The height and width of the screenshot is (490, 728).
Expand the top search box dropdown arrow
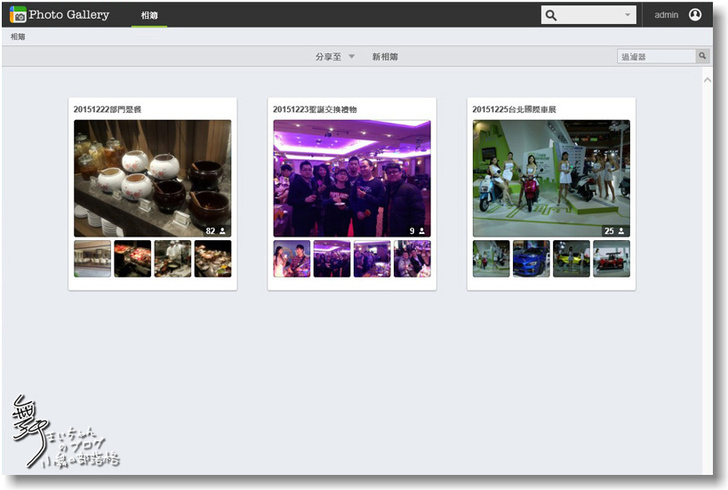tap(627, 15)
